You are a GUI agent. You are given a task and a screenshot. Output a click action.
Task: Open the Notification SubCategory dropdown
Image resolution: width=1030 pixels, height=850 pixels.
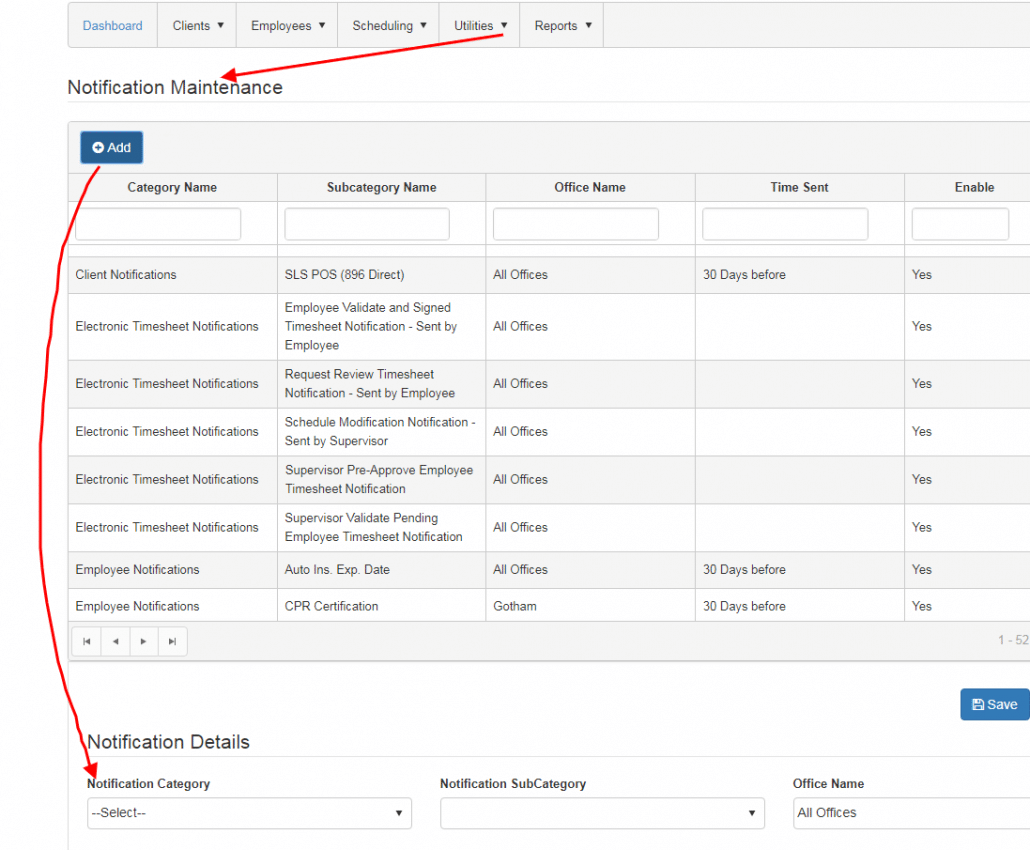tap(602, 813)
